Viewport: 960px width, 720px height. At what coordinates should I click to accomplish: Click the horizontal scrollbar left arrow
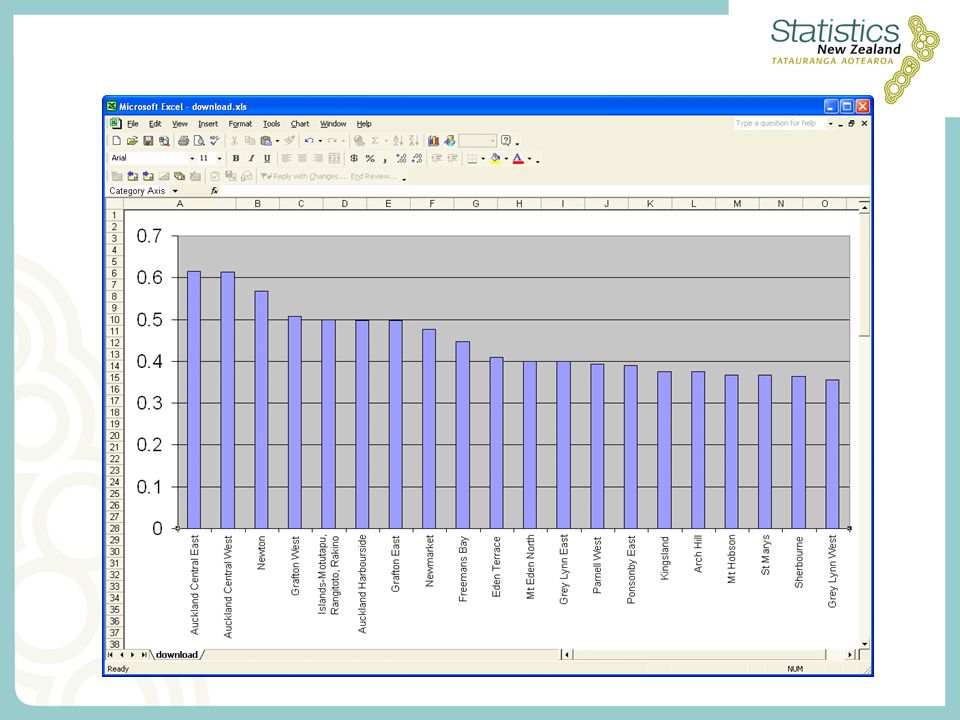pyautogui.click(x=567, y=654)
